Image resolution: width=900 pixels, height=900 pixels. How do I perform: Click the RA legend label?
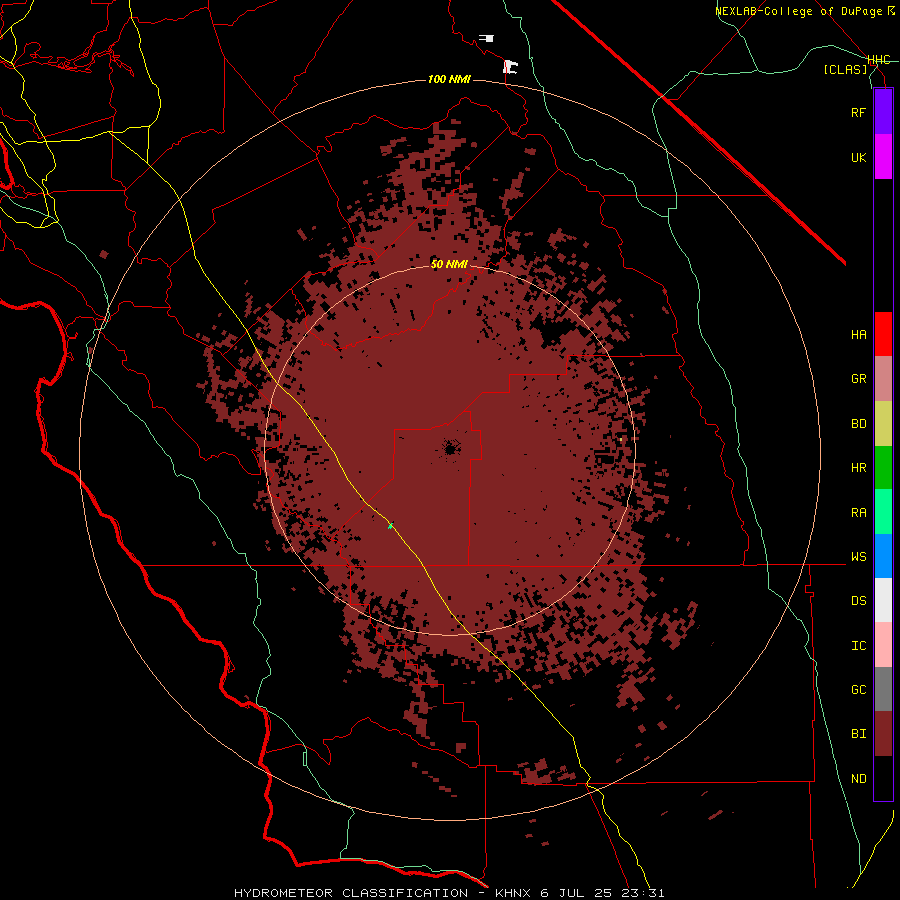point(858,512)
